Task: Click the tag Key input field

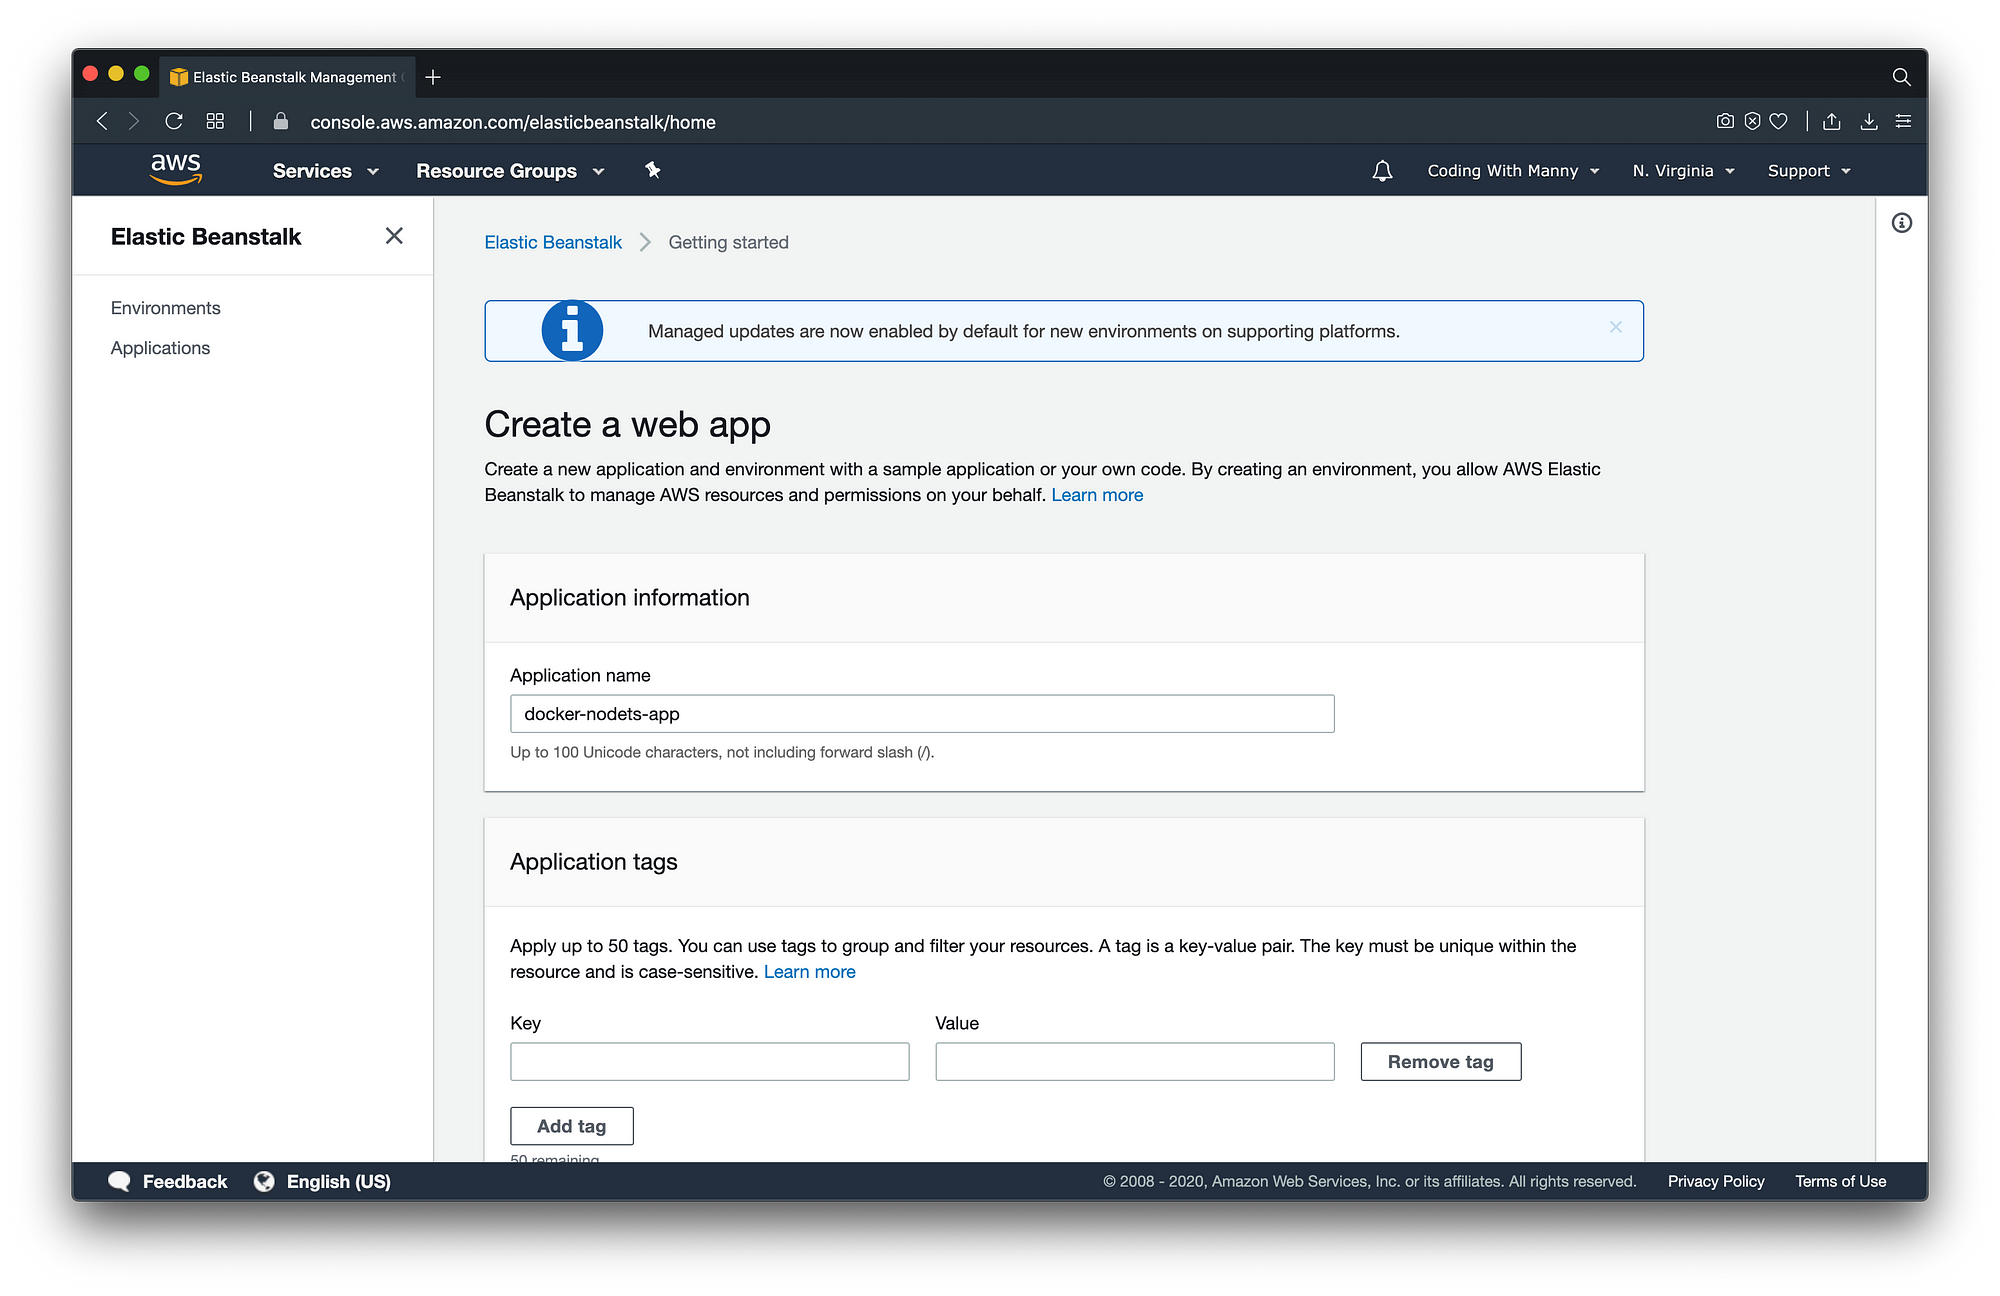Action: (x=709, y=1062)
